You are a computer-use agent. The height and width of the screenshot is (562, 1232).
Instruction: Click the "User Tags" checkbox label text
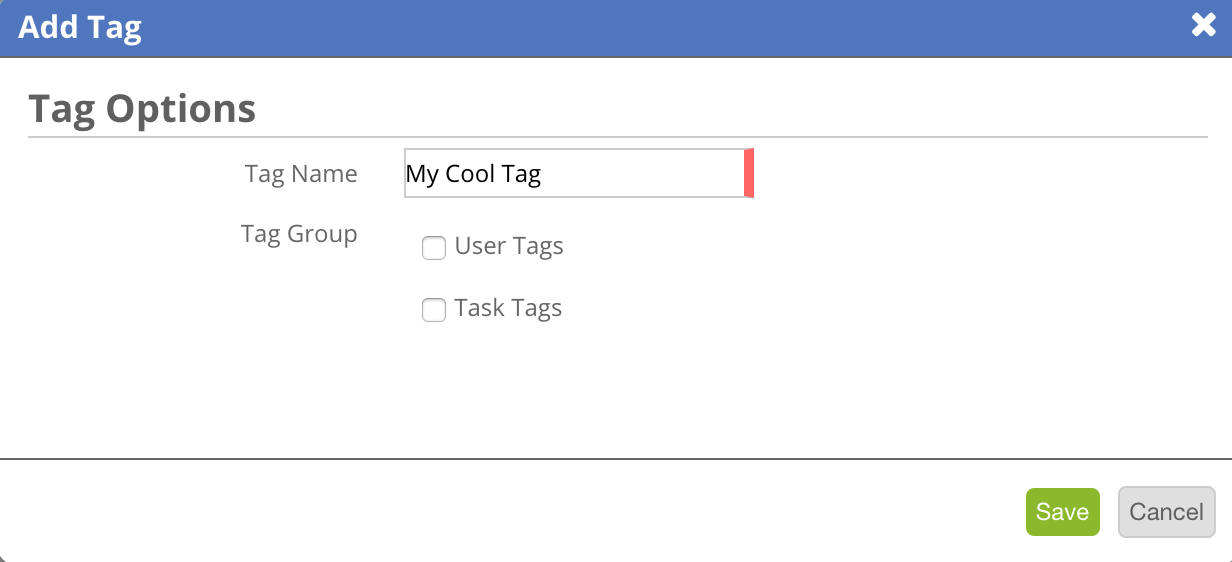(x=509, y=247)
